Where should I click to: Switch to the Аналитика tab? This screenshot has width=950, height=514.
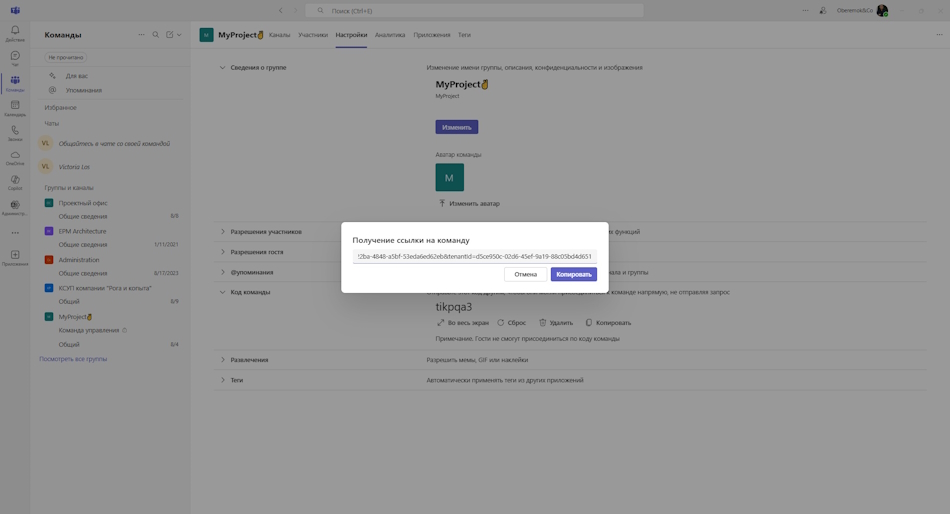coord(390,35)
